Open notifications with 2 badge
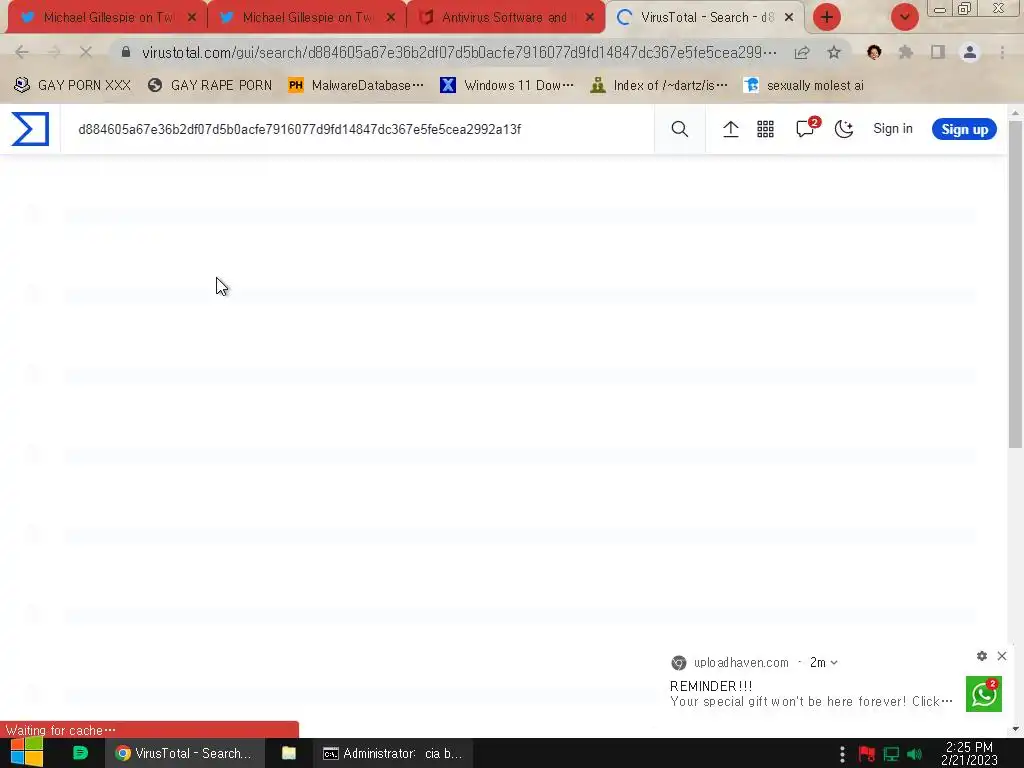Image resolution: width=1024 pixels, height=768 pixels. pos(807,127)
